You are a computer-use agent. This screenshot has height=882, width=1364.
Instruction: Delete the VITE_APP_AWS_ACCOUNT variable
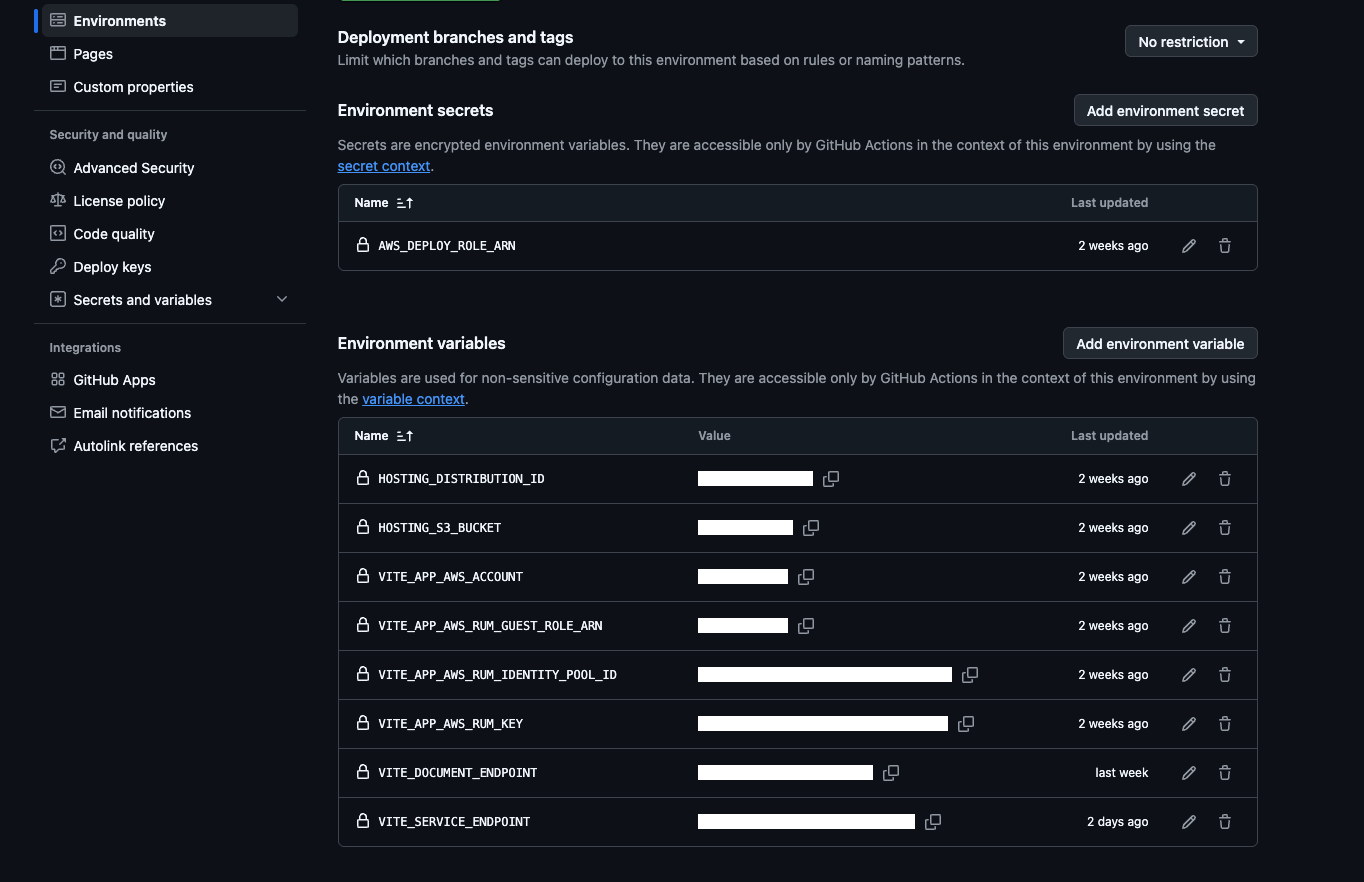[1225, 577]
